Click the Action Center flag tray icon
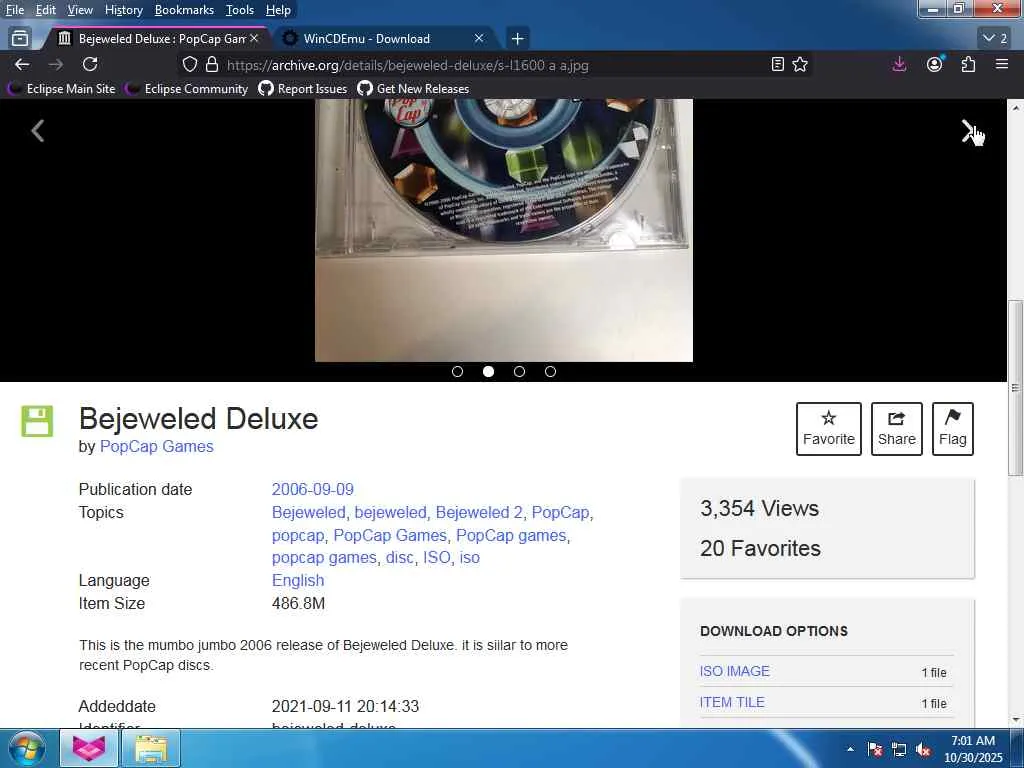Screen dimensions: 1024x768 coord(875,749)
